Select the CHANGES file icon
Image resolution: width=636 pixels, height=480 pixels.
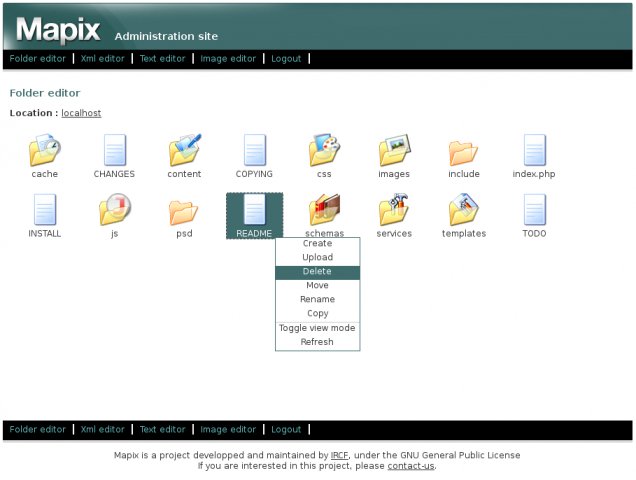(x=114, y=150)
